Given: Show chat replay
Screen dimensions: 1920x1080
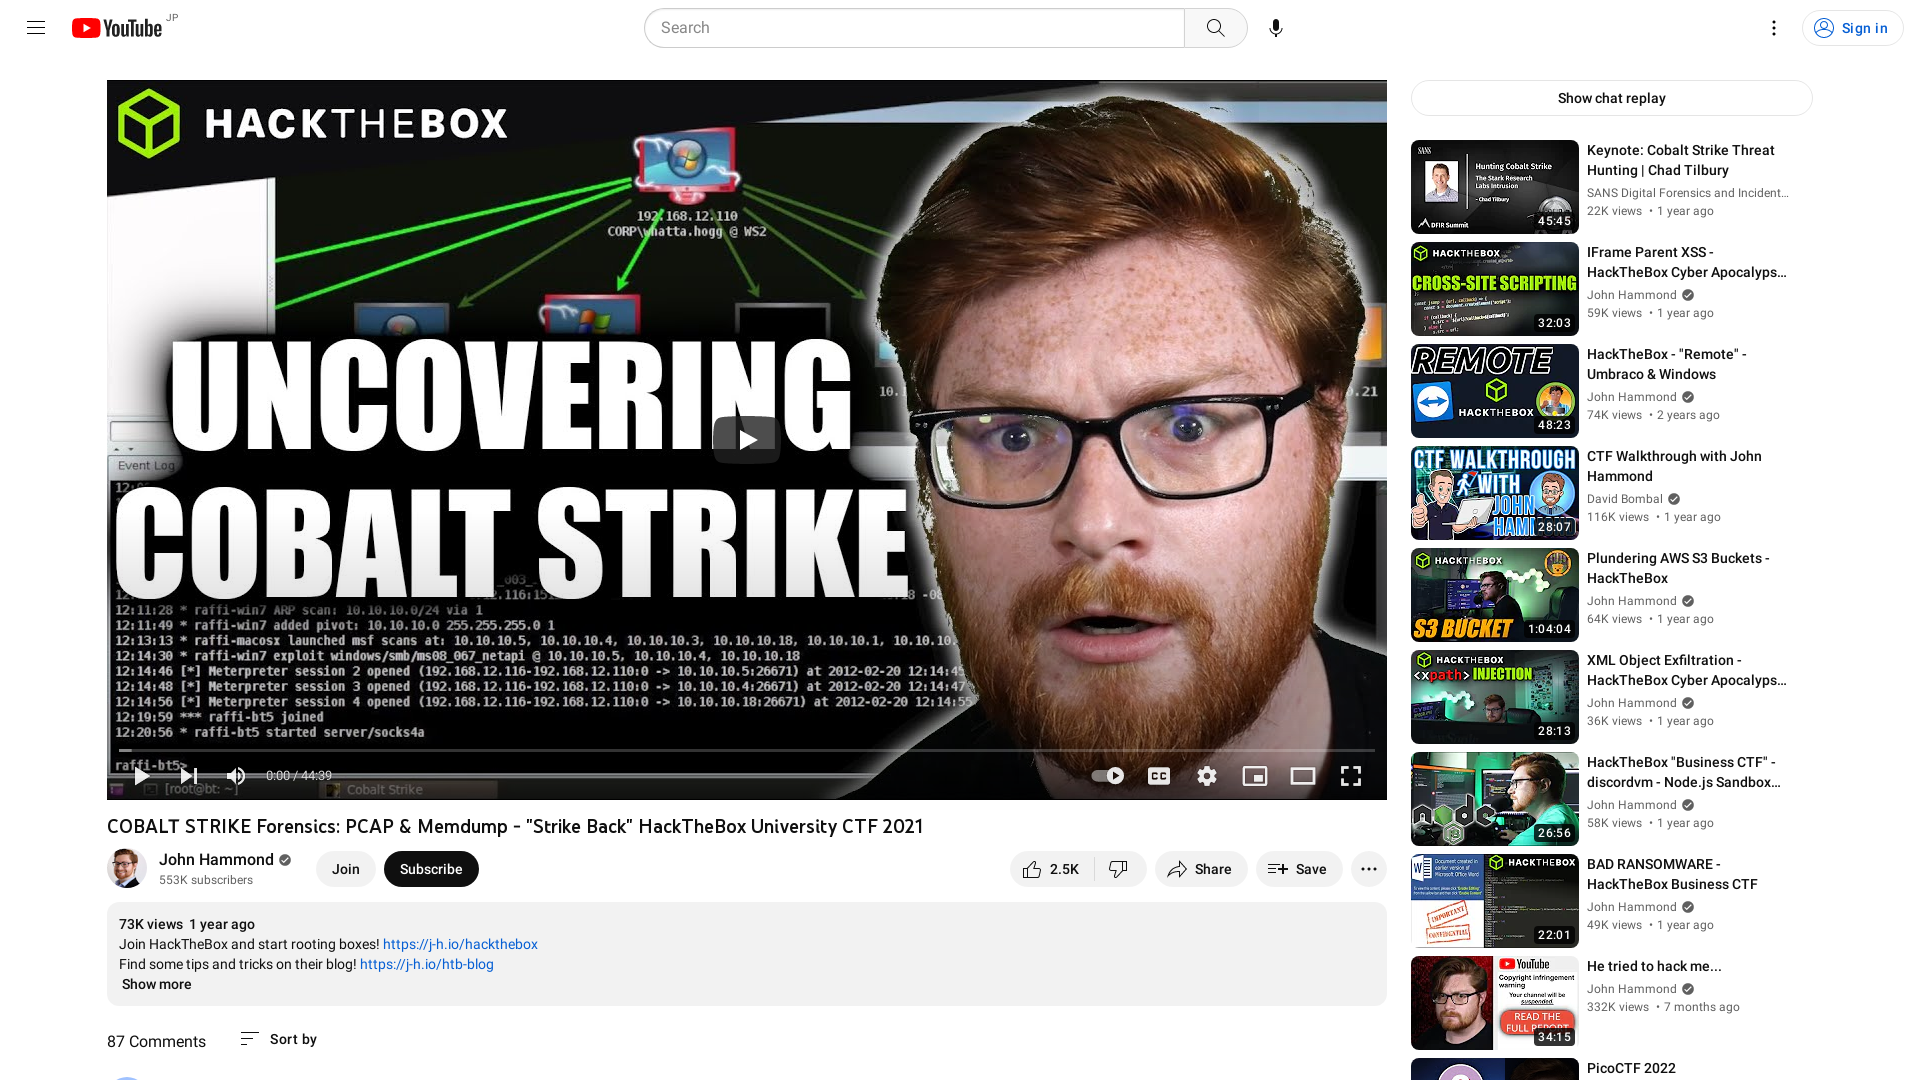Looking at the screenshot, I should [1611, 98].
